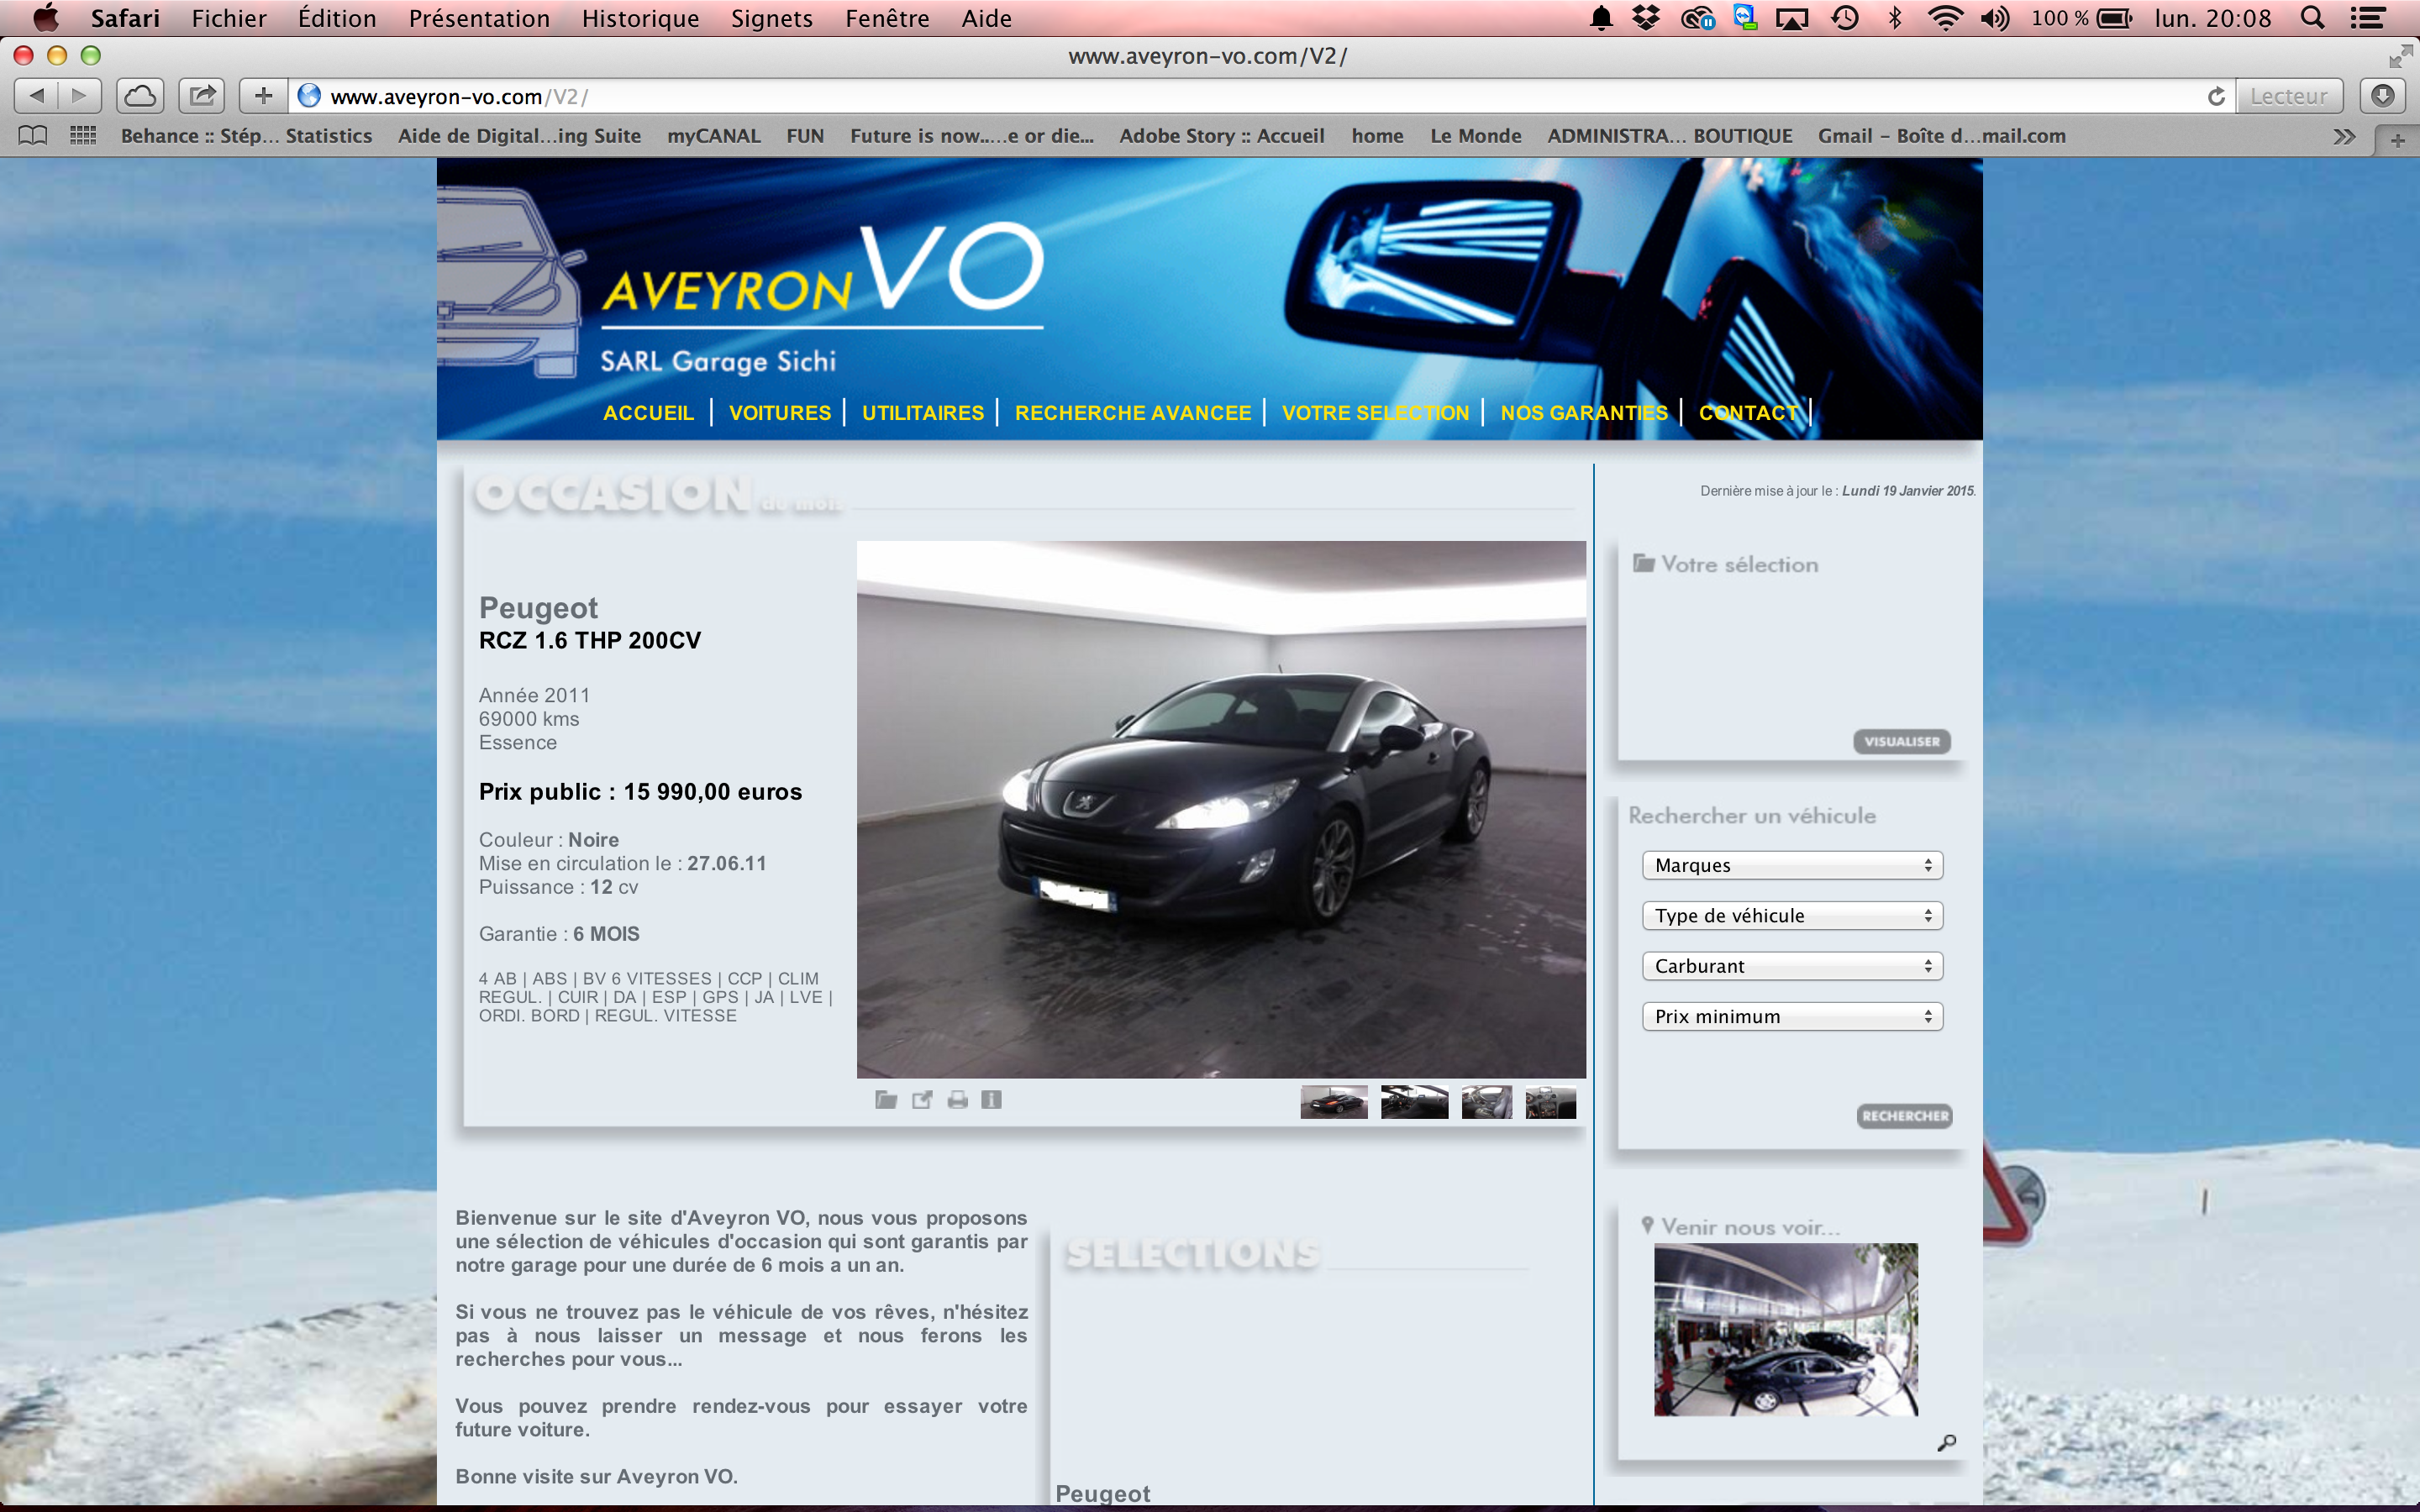Click Safari's Share button in toolbar

tap(202, 96)
